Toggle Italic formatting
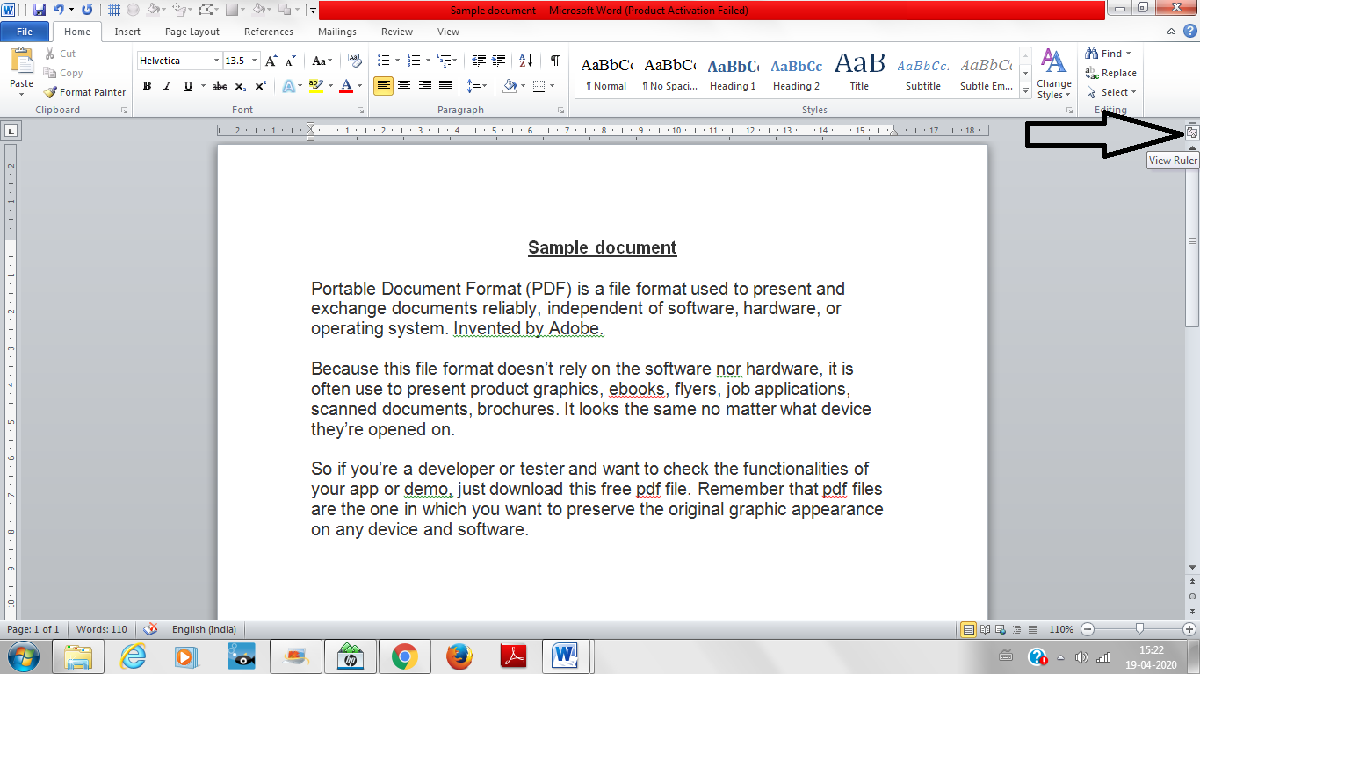The height and width of the screenshot is (768, 1366). [167, 86]
